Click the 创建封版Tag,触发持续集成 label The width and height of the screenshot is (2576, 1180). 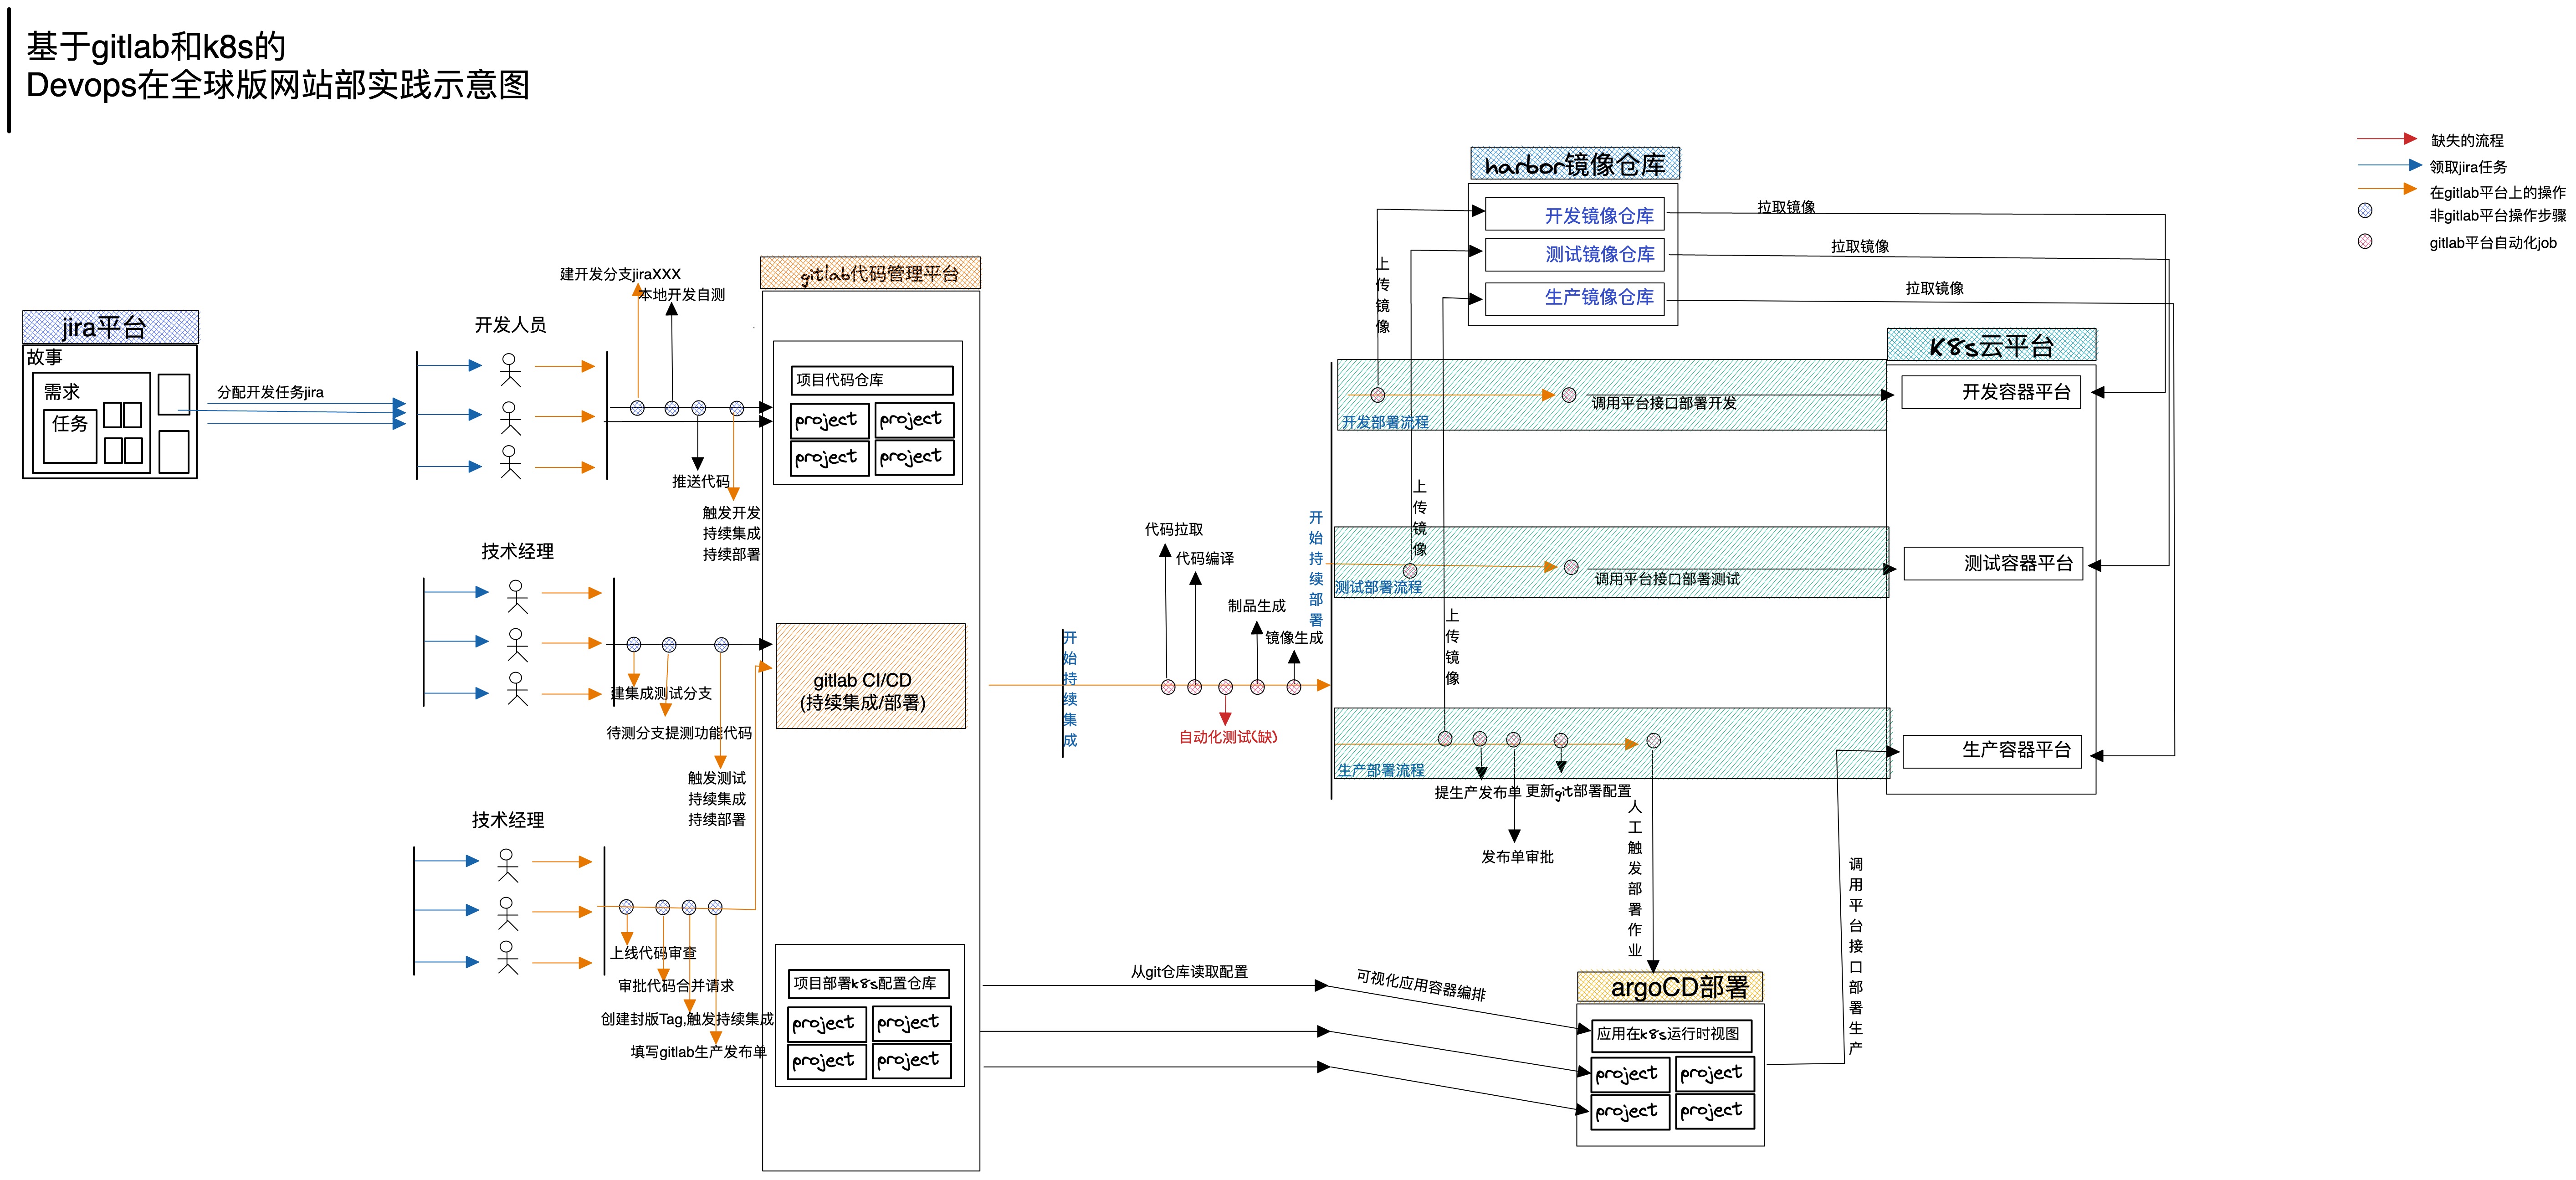687,1019
